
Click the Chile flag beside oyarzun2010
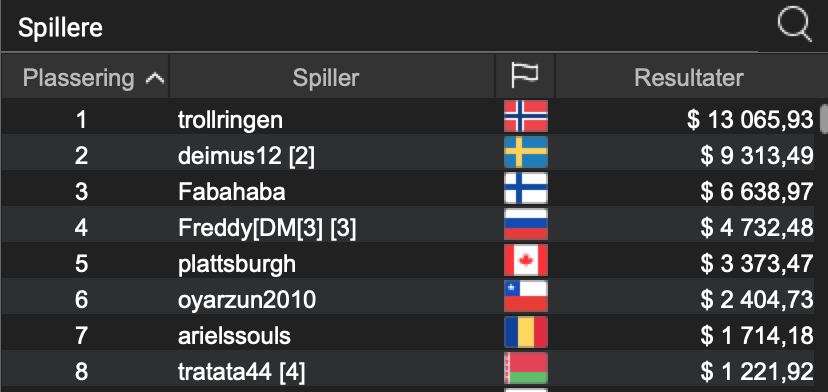[525, 296]
